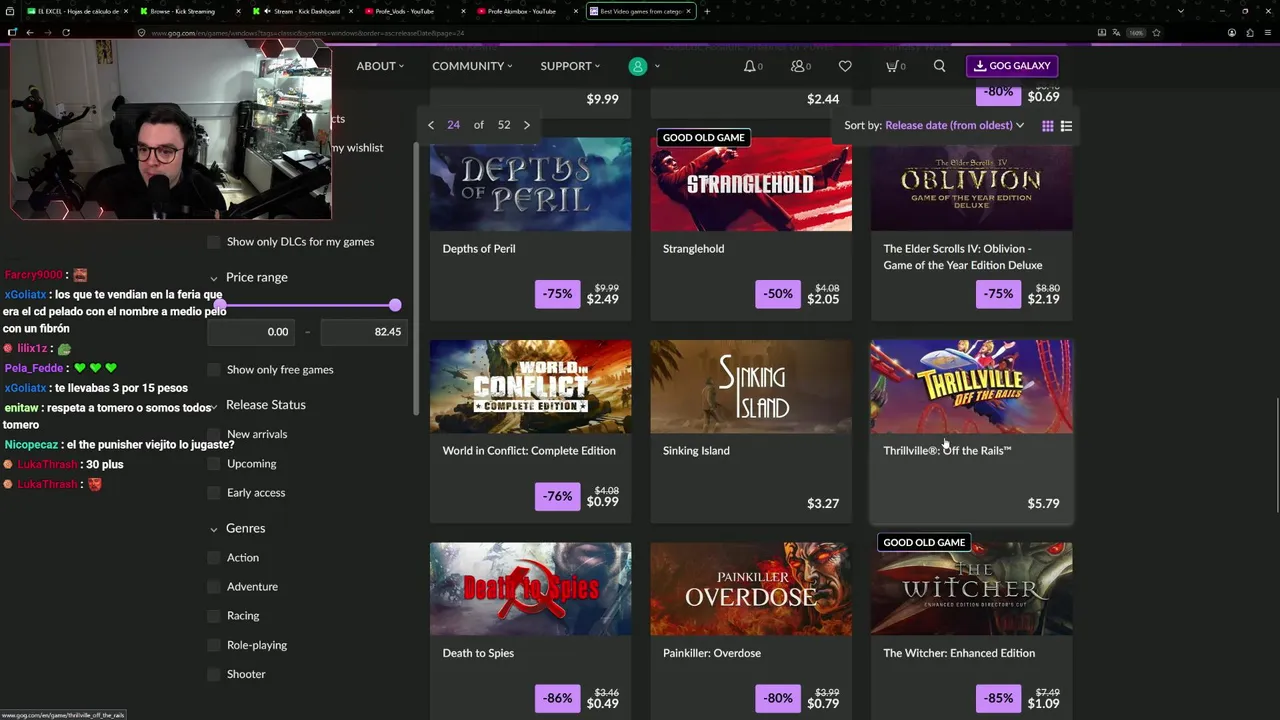Check the New arrivals filter
Image resolution: width=1280 pixels, height=720 pixels.
click(214, 434)
